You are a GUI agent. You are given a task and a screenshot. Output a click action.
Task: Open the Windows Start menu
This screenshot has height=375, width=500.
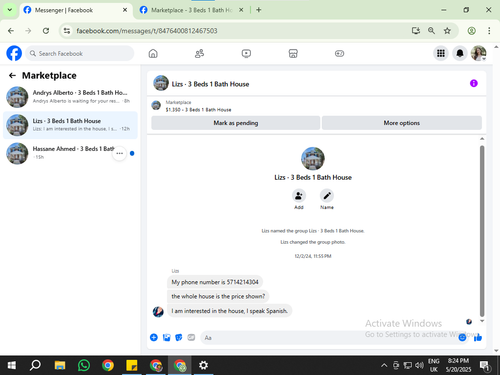coord(11,365)
